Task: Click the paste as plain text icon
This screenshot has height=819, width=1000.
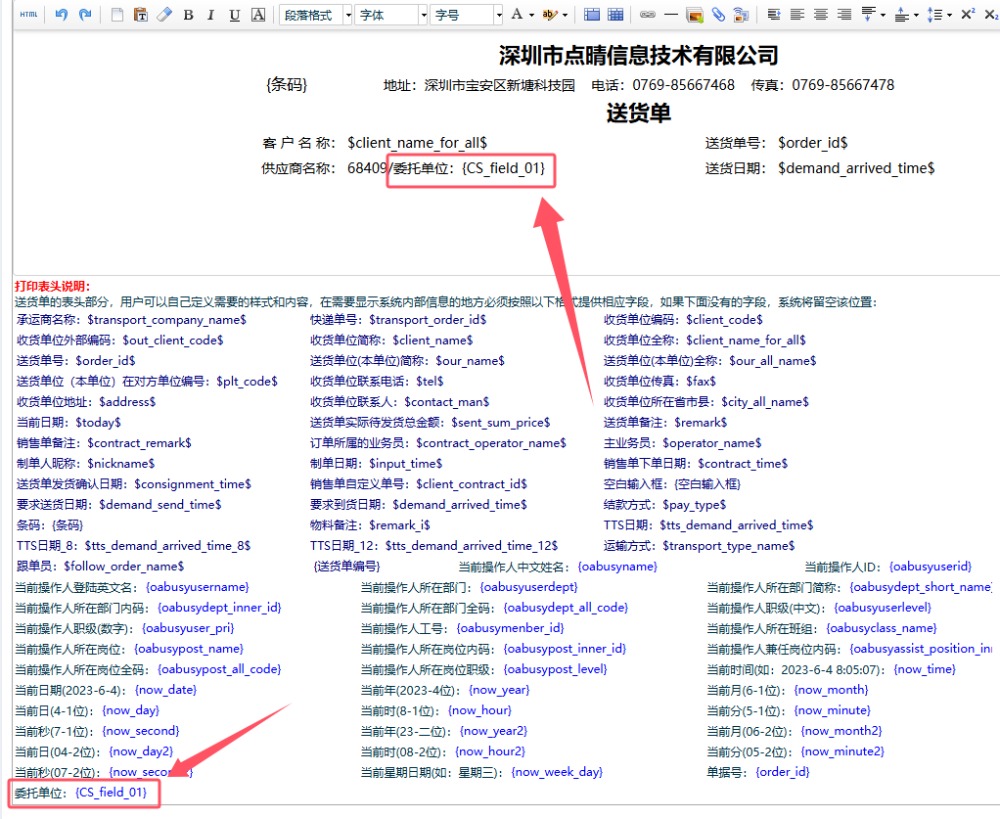Action: (141, 15)
